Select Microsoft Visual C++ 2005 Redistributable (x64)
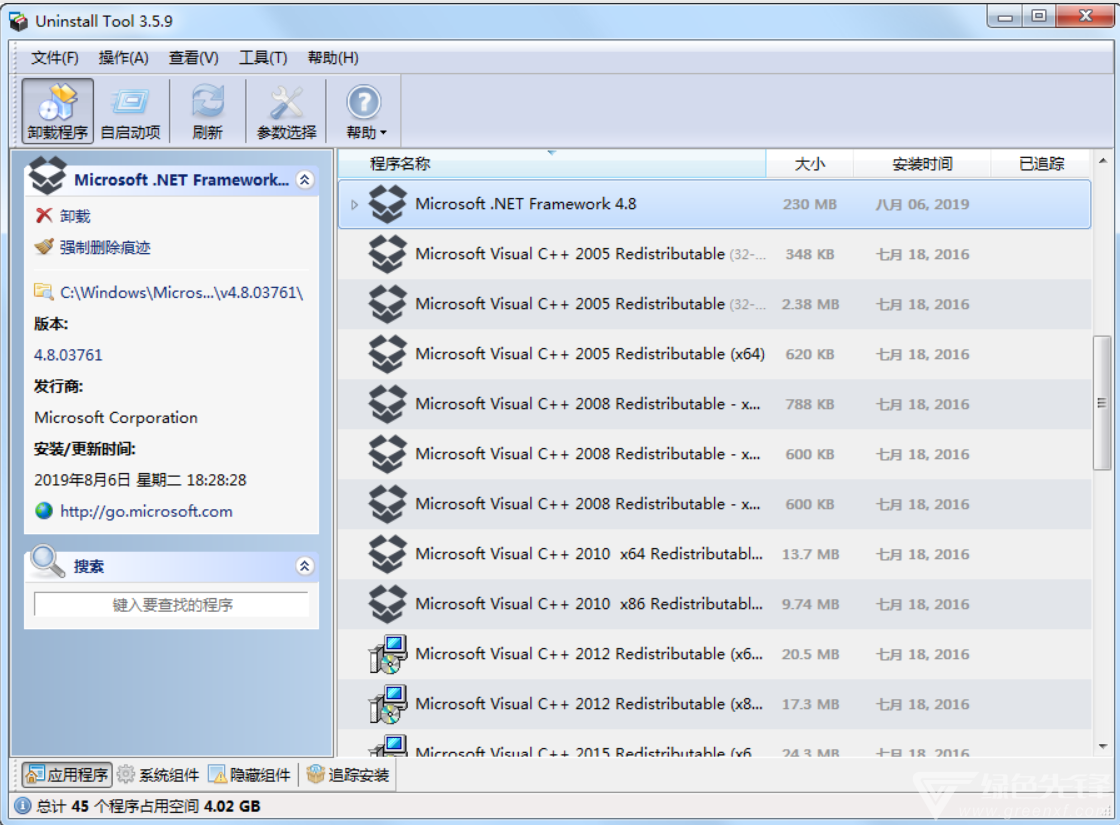This screenshot has height=825, width=1120. (714, 354)
